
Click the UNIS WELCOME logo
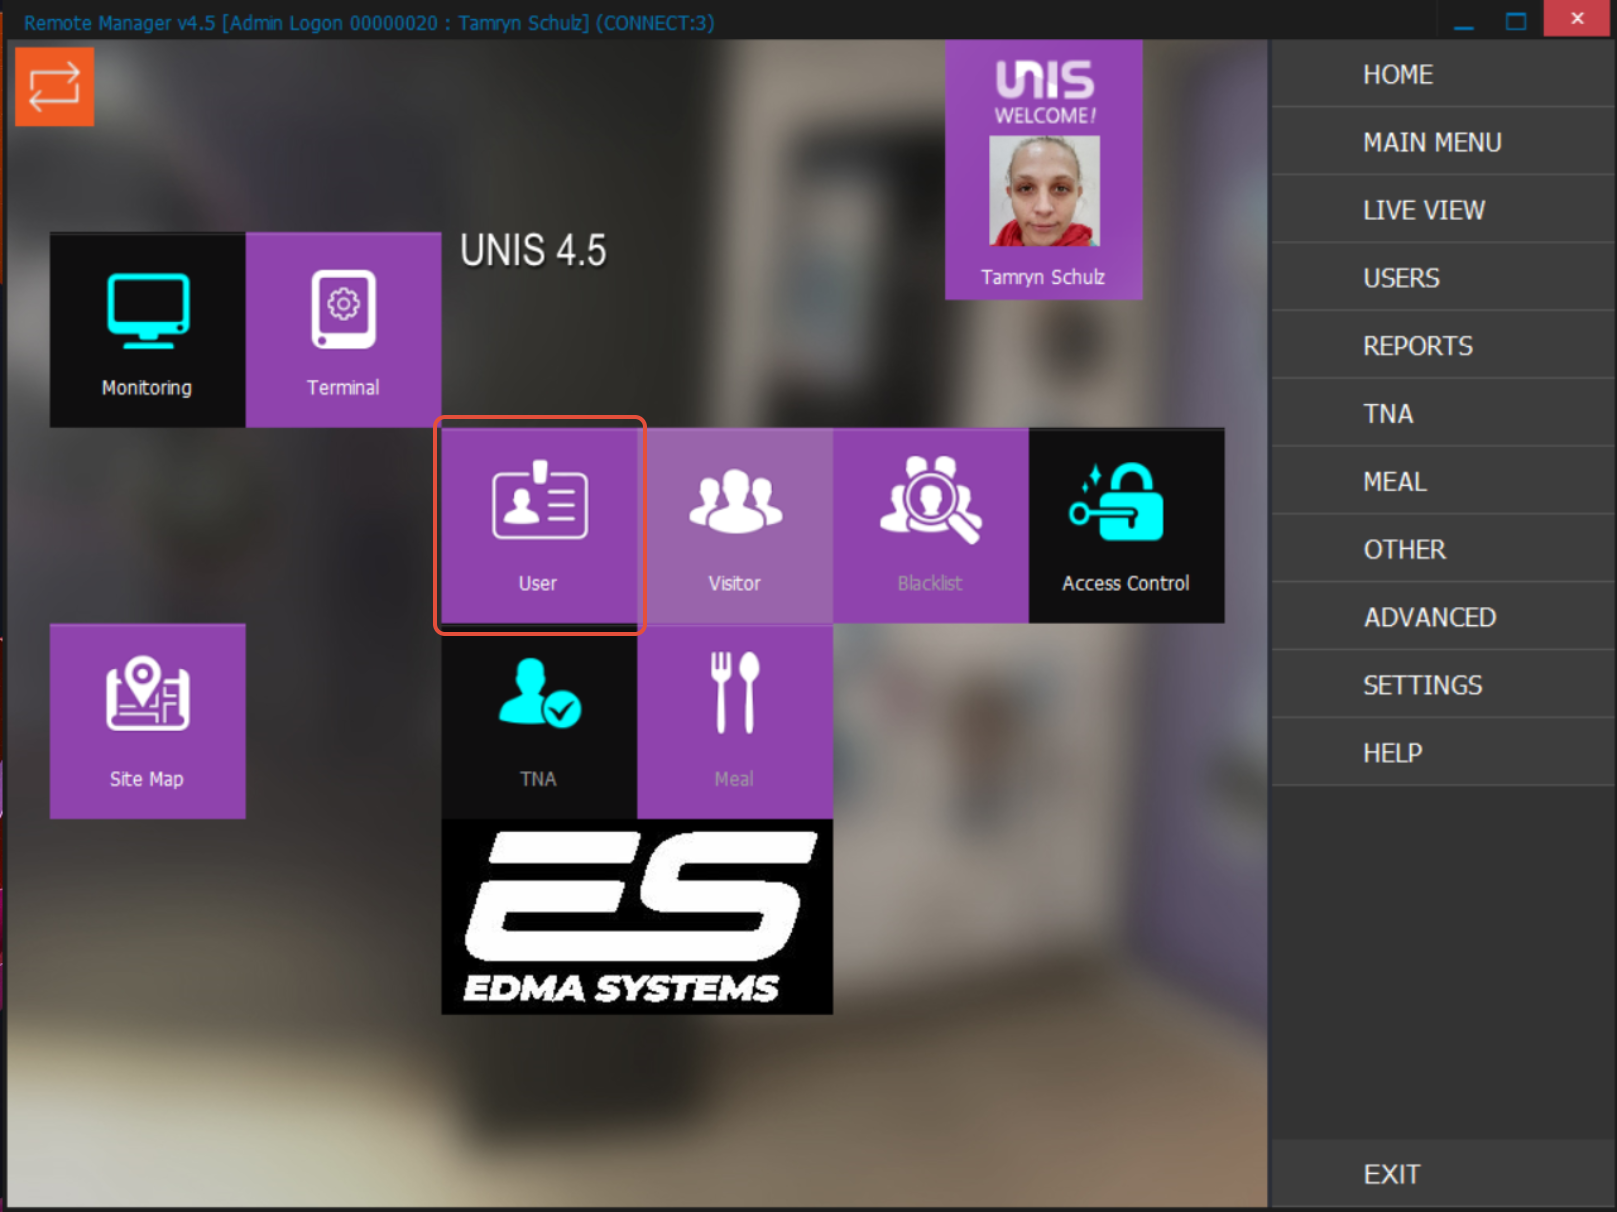pyautogui.click(x=1044, y=92)
